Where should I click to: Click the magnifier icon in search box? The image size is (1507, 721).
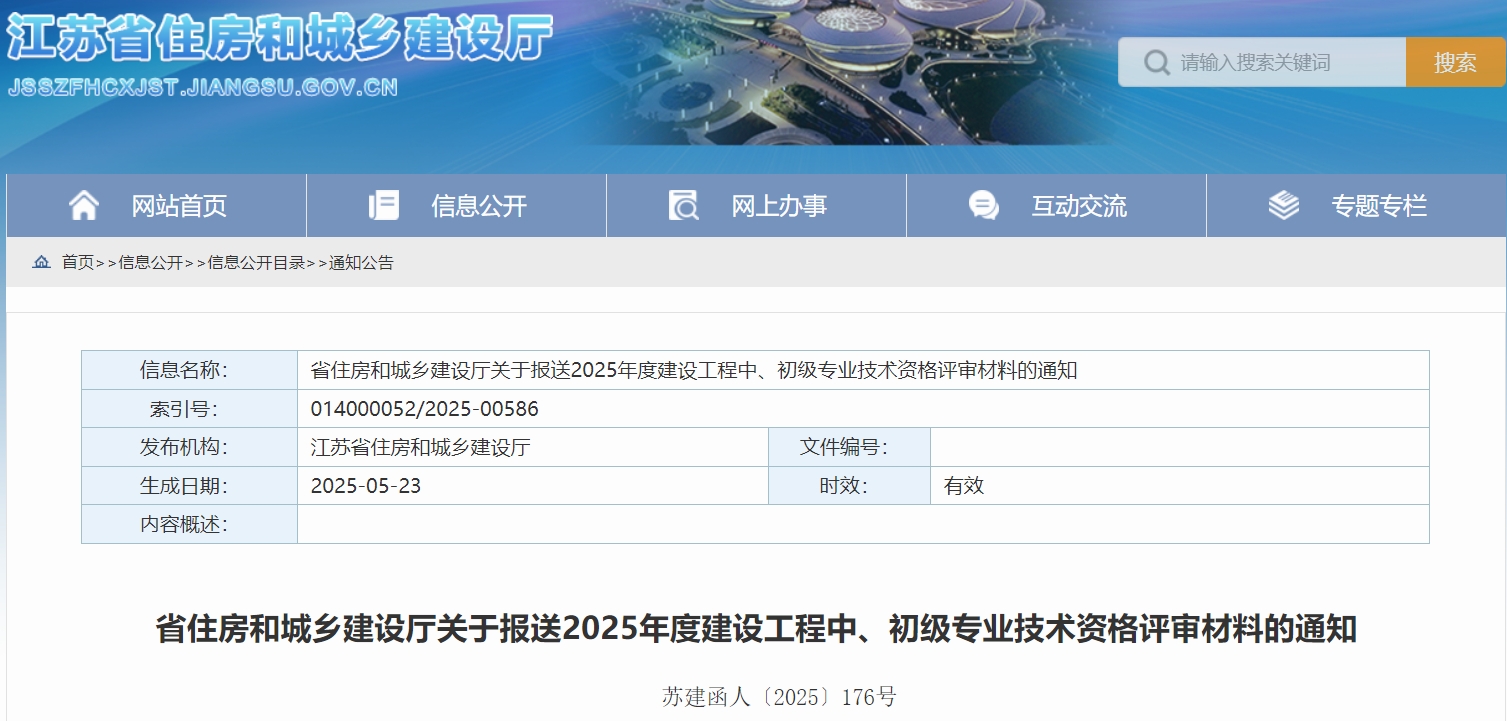(x=1156, y=63)
